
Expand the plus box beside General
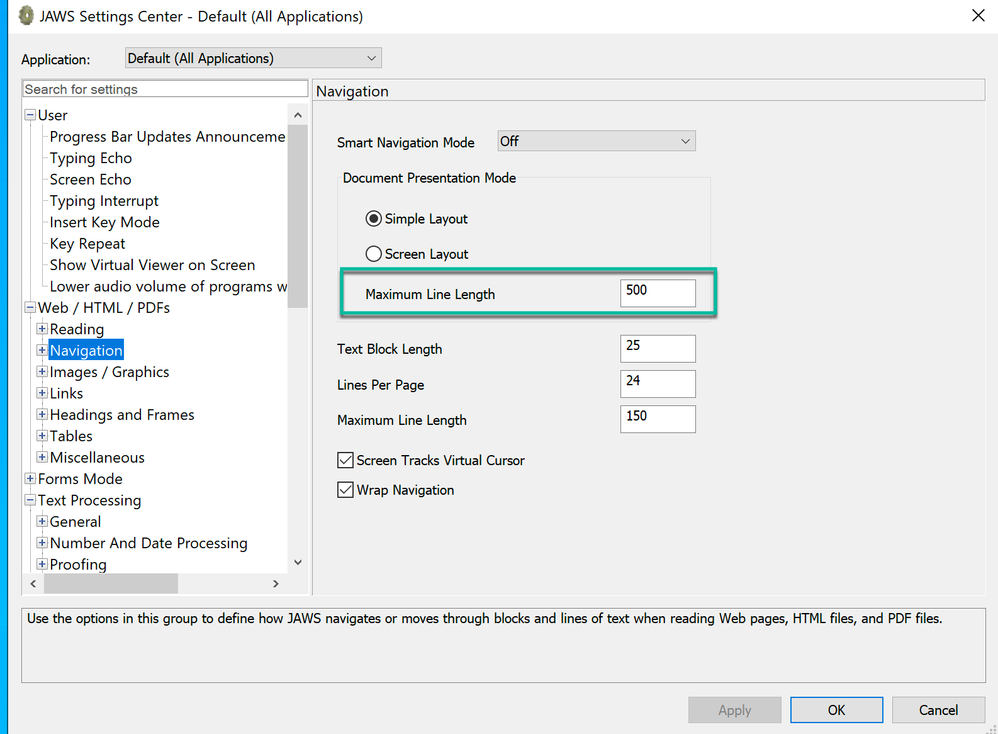coord(42,521)
